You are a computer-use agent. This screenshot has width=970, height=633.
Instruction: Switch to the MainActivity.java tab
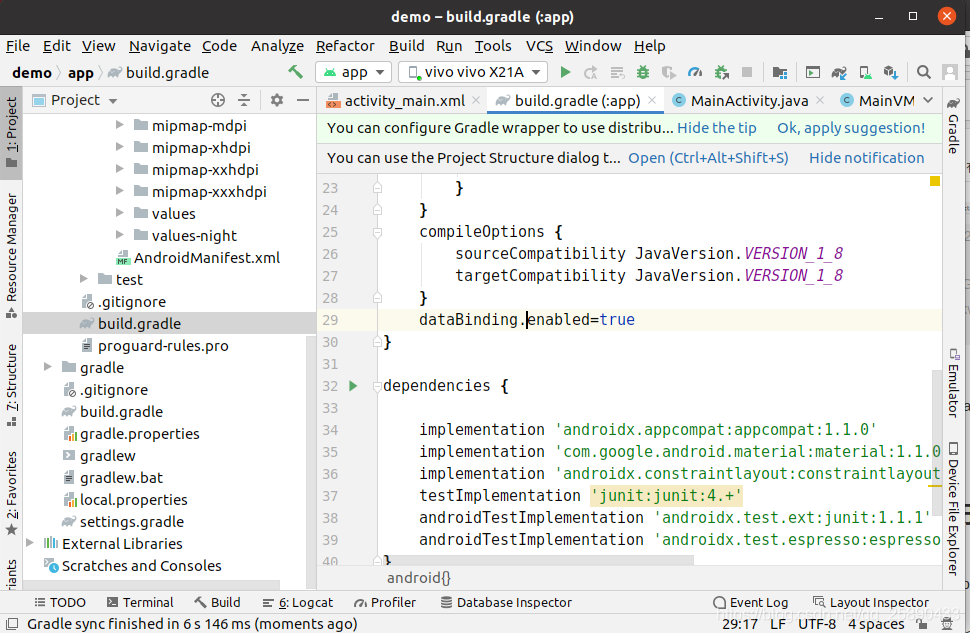tap(749, 100)
